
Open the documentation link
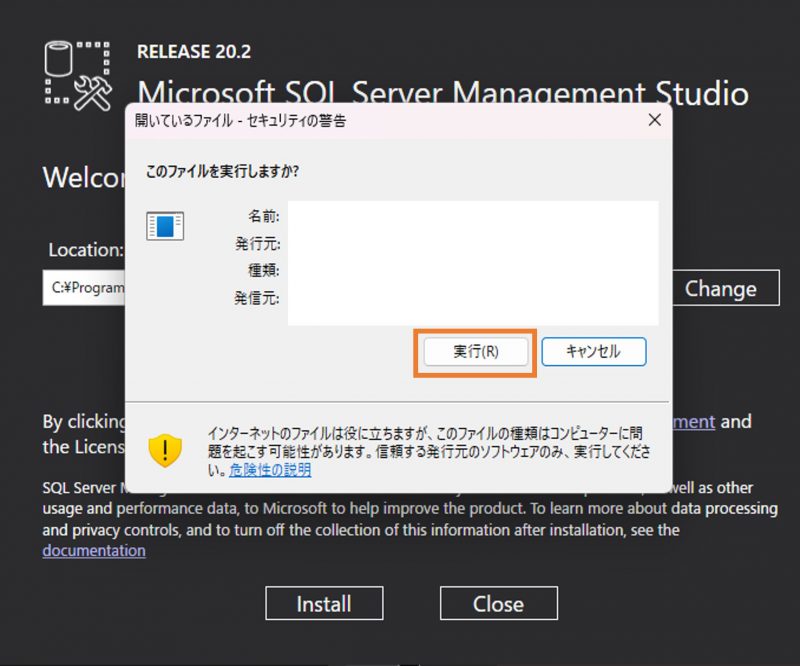(x=94, y=551)
